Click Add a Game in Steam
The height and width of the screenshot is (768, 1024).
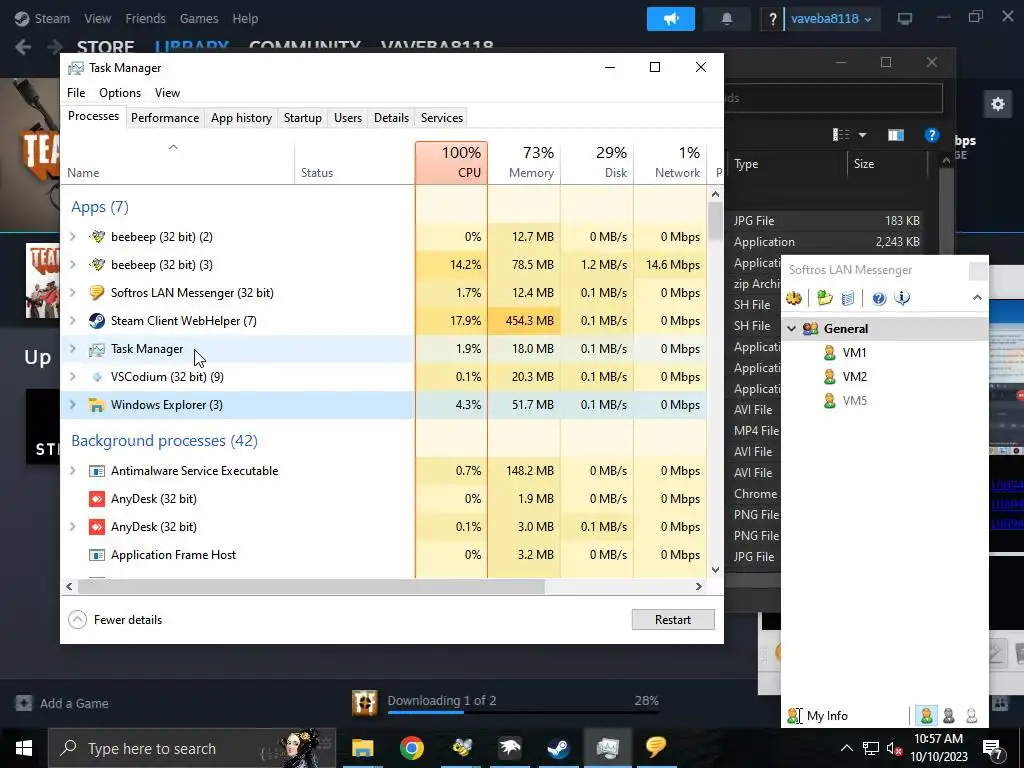[62, 703]
